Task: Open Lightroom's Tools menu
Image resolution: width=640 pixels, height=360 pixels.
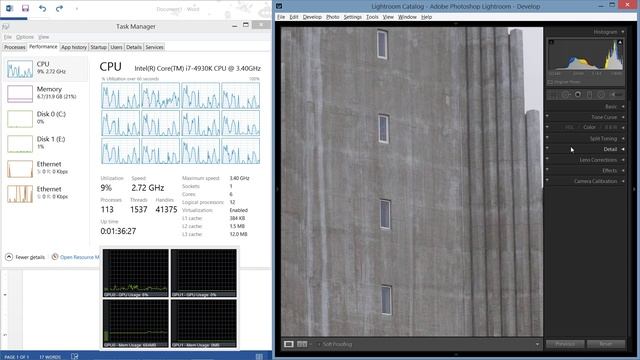Action: pyautogui.click(x=372, y=17)
